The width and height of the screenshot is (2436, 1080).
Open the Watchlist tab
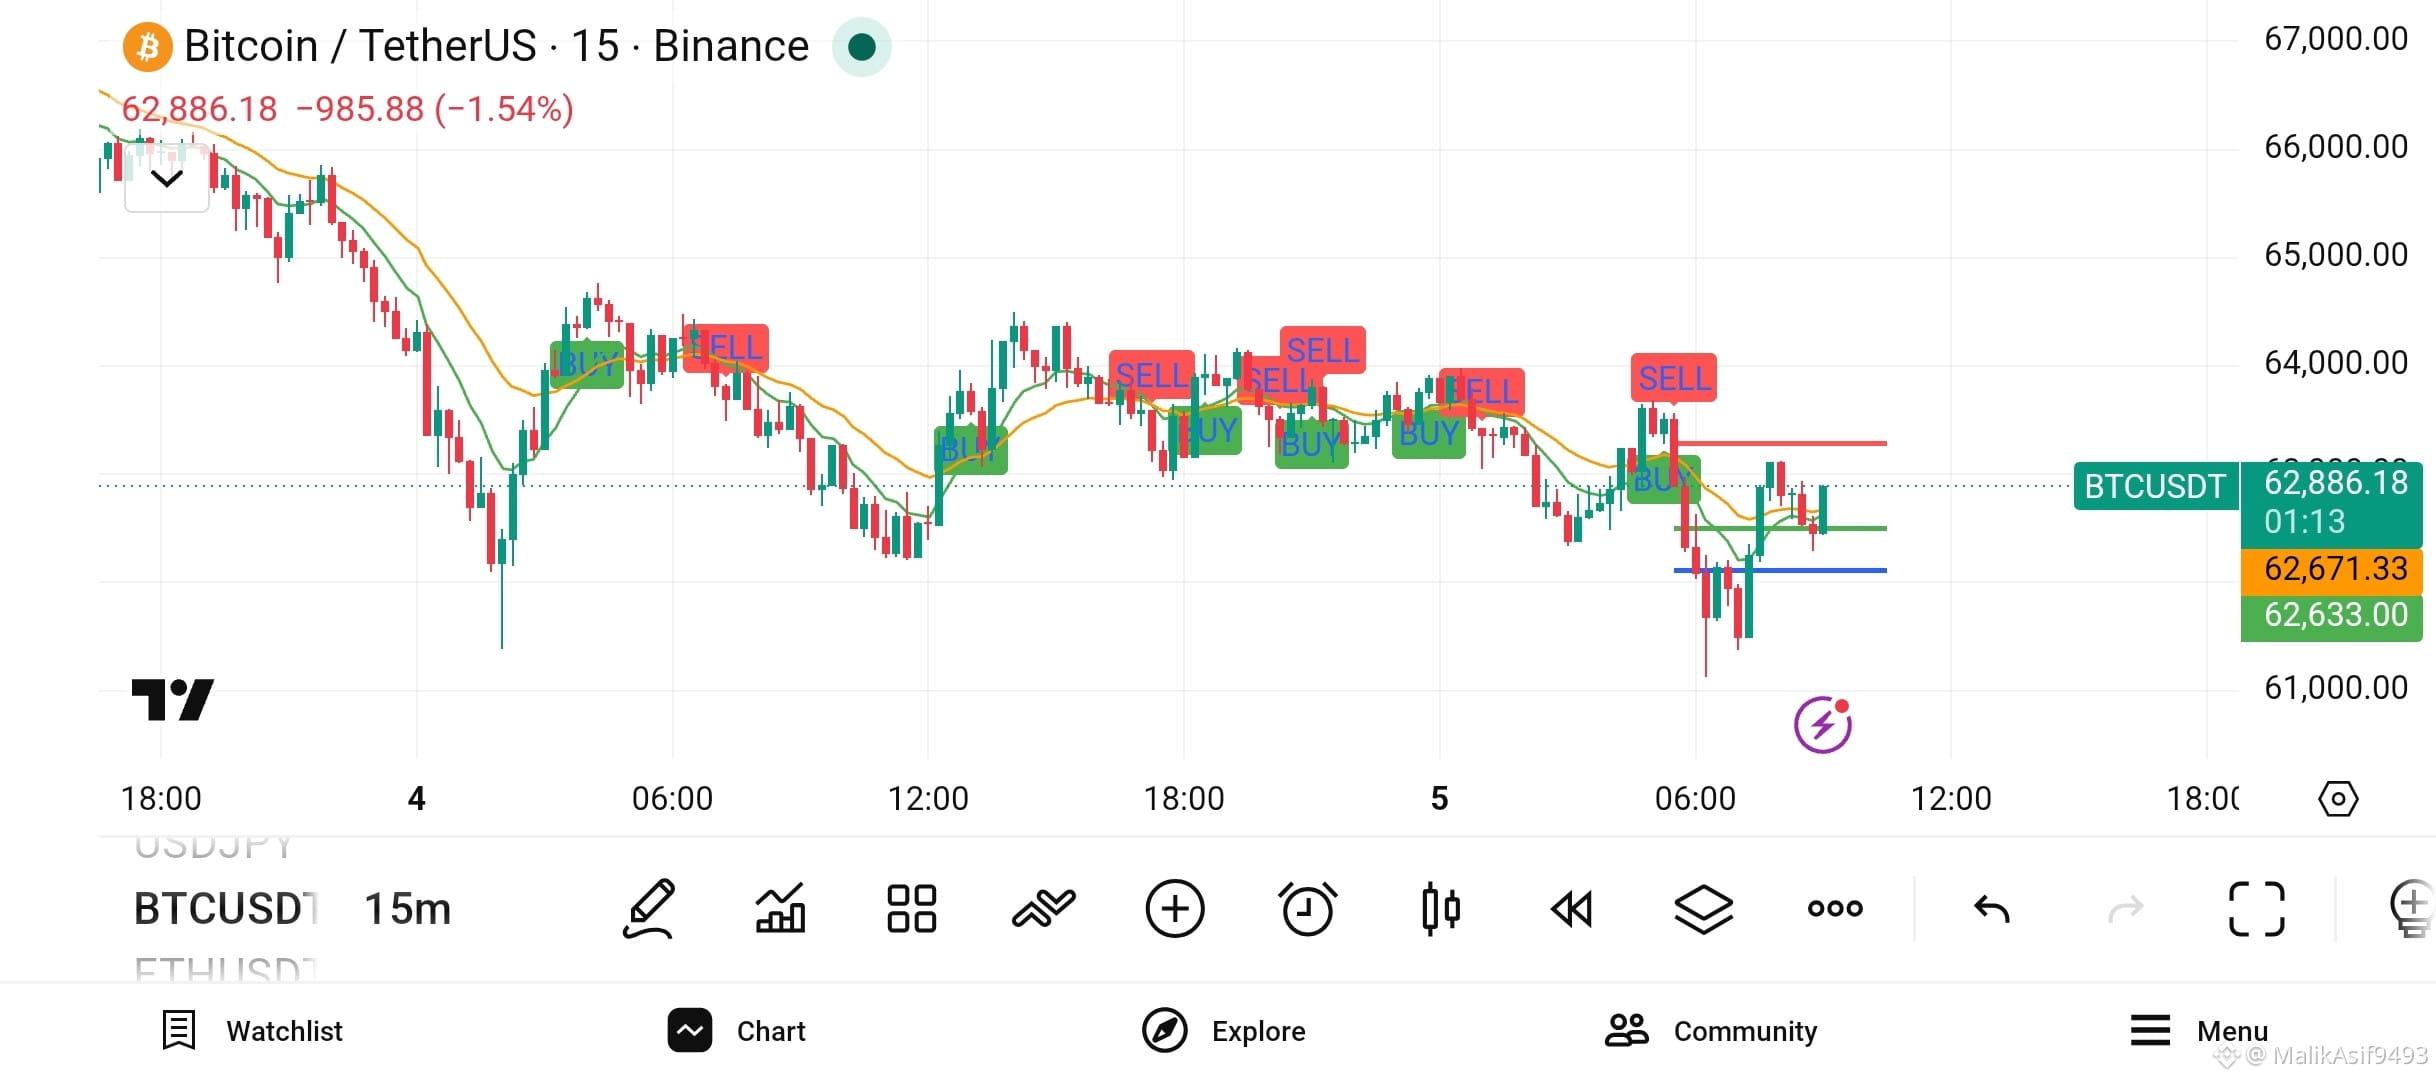(x=252, y=1031)
